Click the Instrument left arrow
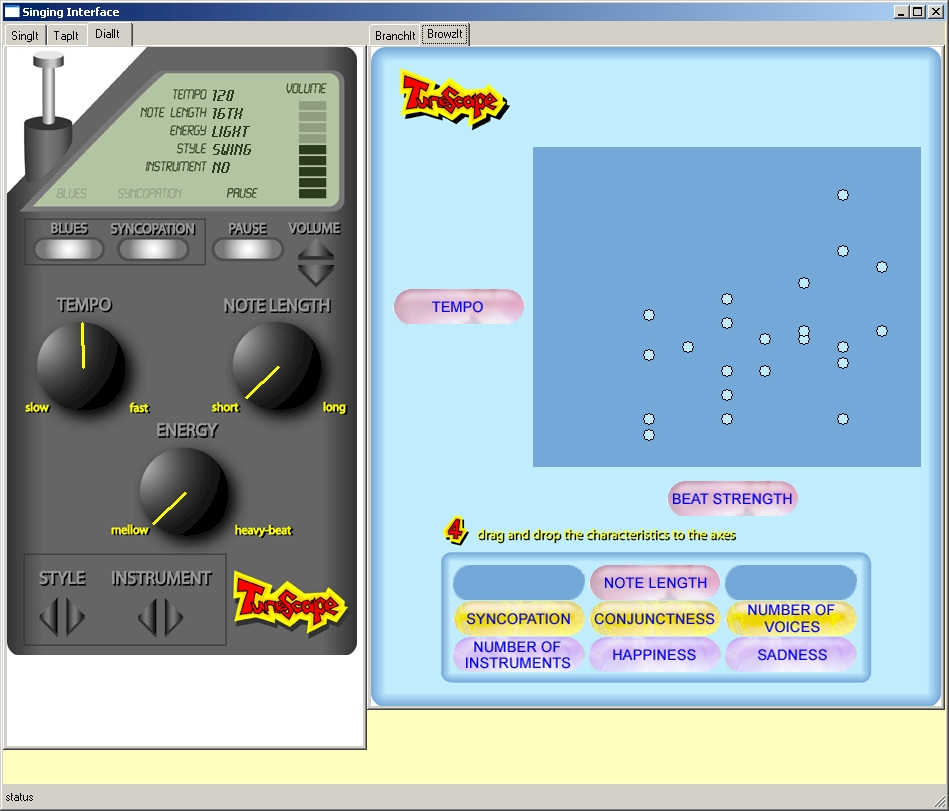The image size is (949, 811). (x=149, y=617)
